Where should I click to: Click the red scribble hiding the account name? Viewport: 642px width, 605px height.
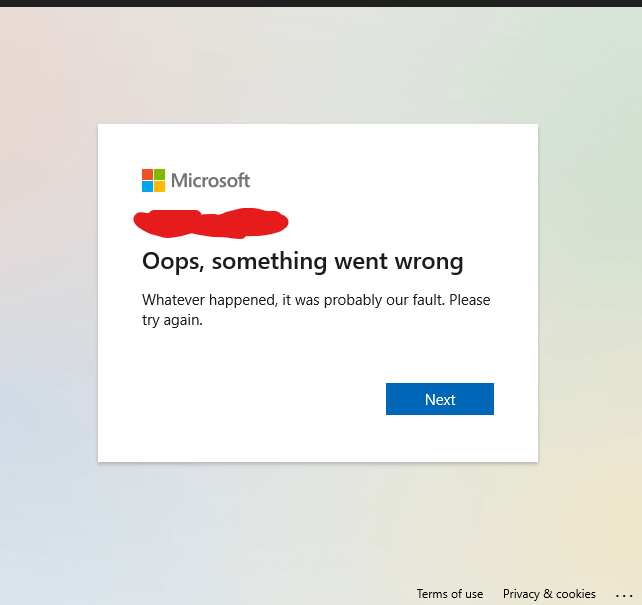coord(211,223)
